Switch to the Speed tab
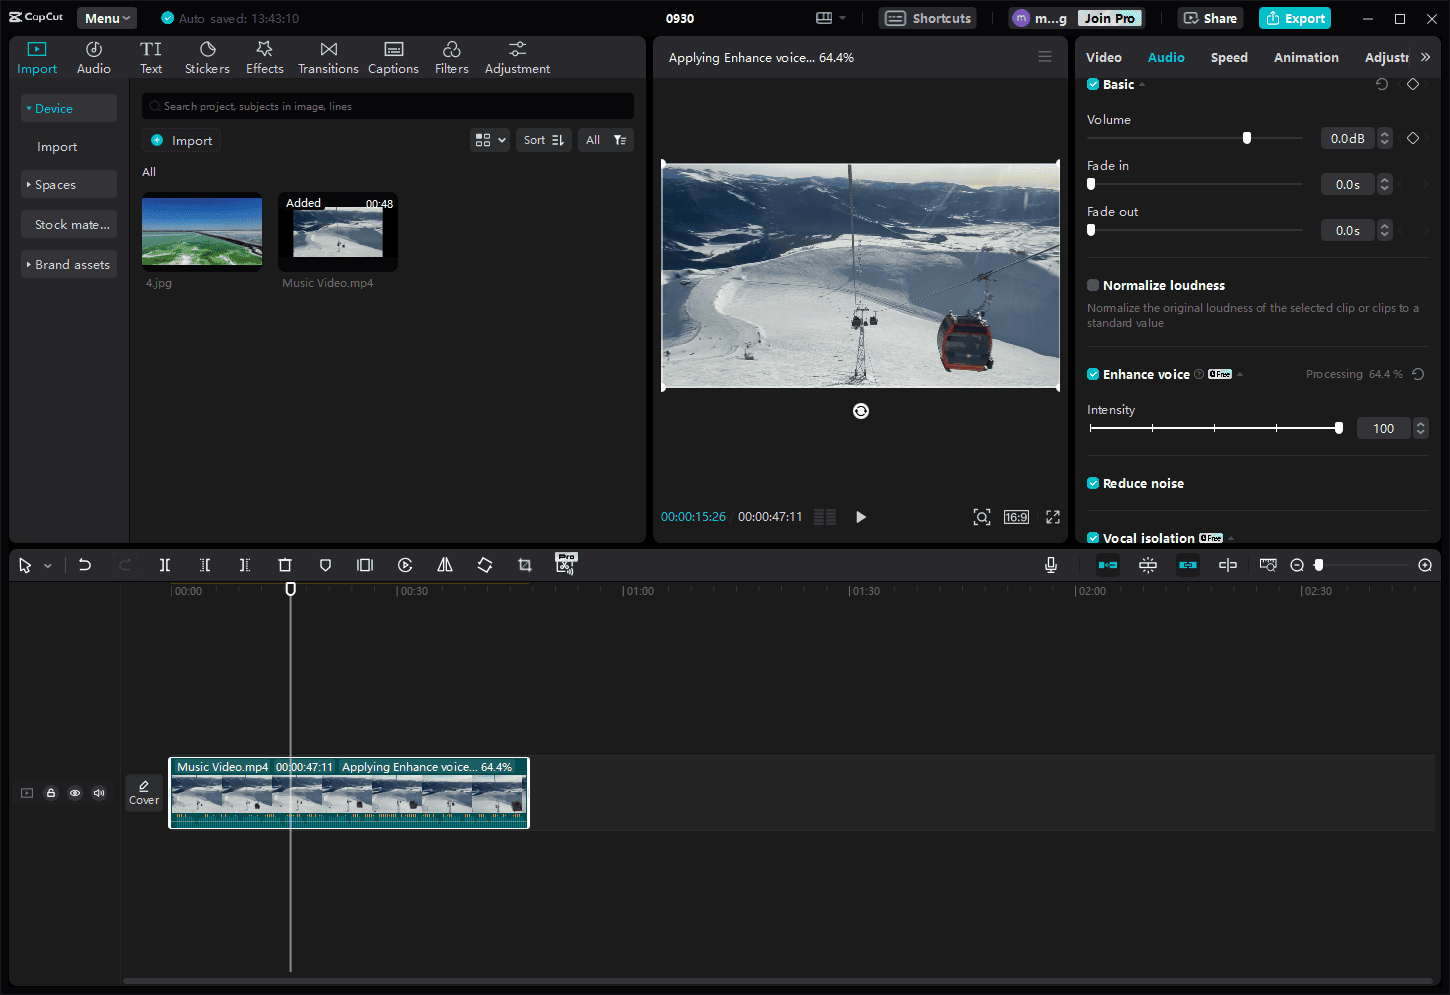 click(x=1229, y=58)
